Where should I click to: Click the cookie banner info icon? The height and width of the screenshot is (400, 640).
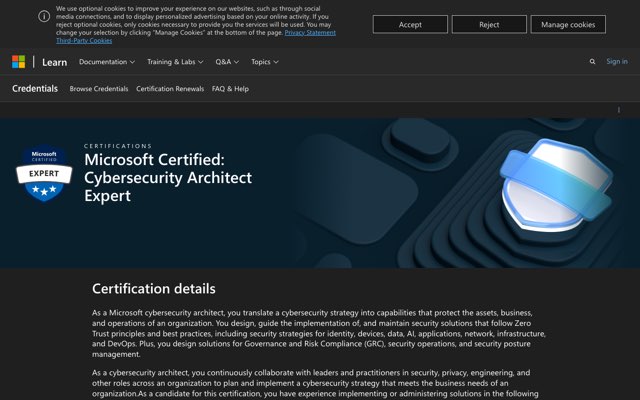[x=44, y=16]
